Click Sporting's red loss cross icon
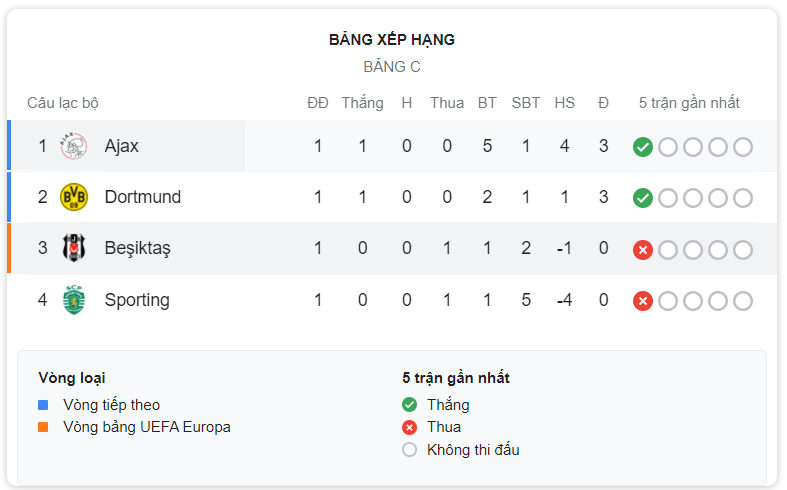The width and height of the screenshot is (787, 490). tap(643, 301)
